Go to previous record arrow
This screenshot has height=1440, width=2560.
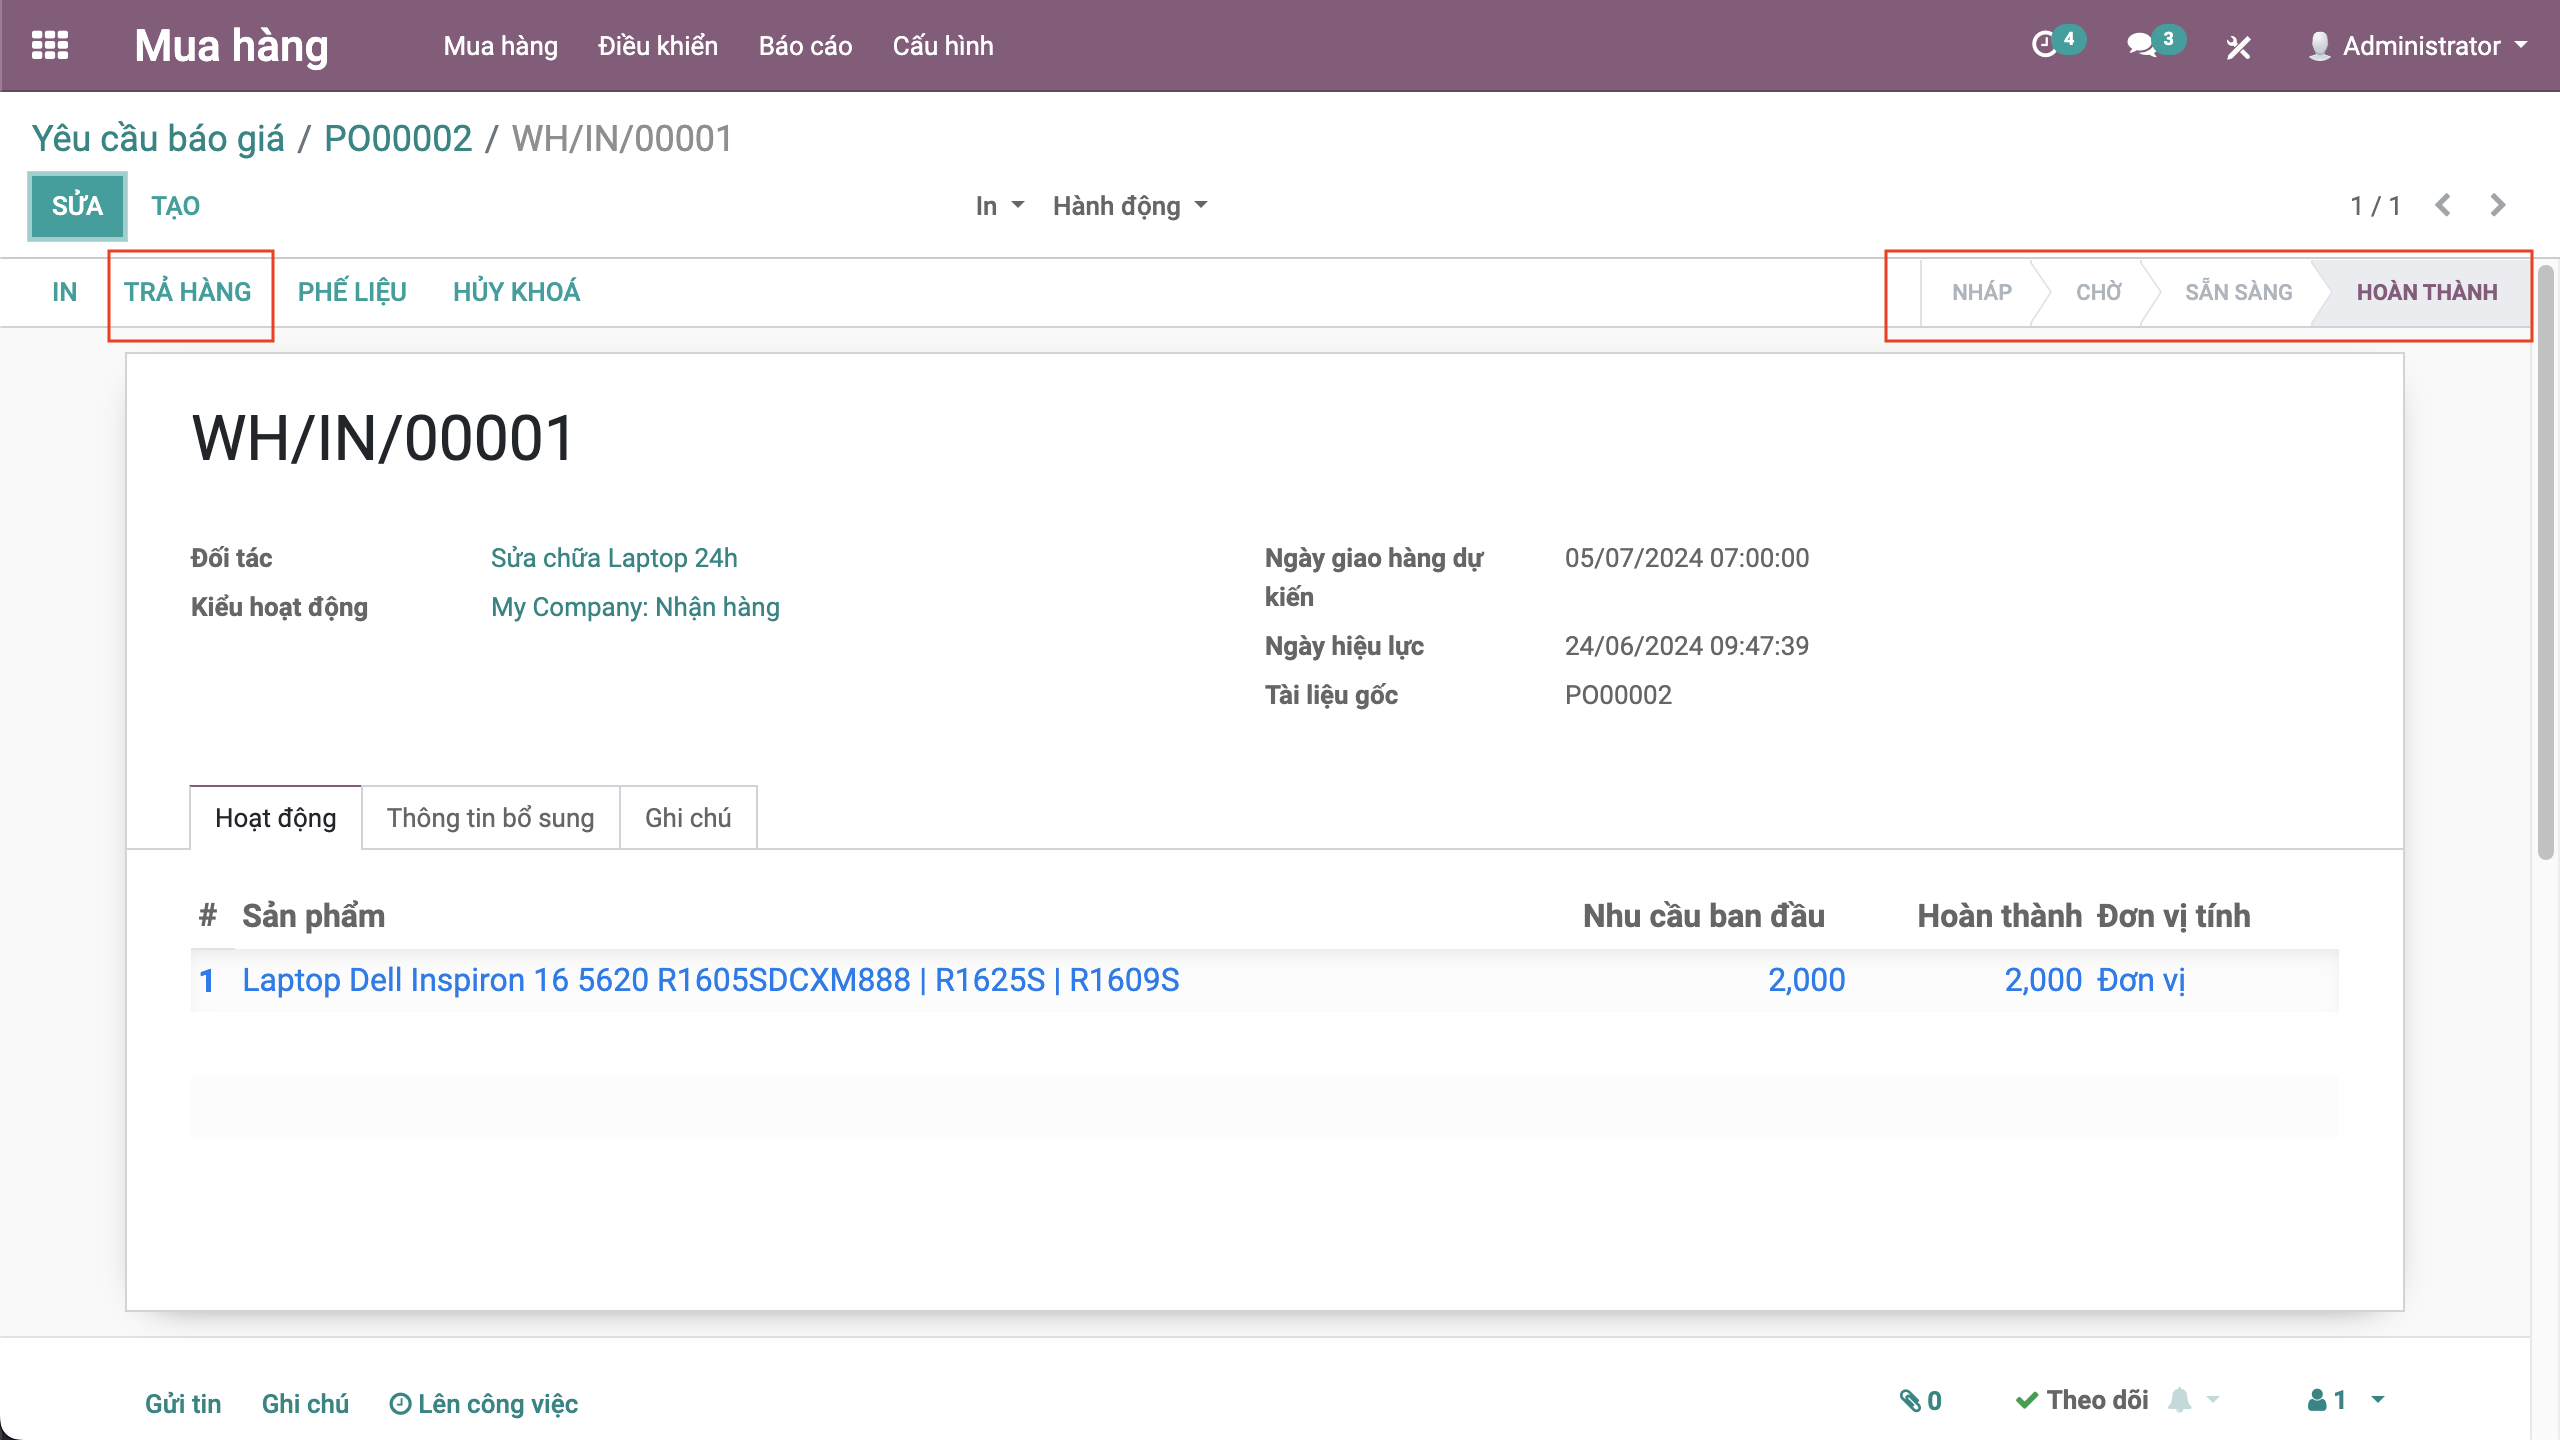pyautogui.click(x=2443, y=205)
